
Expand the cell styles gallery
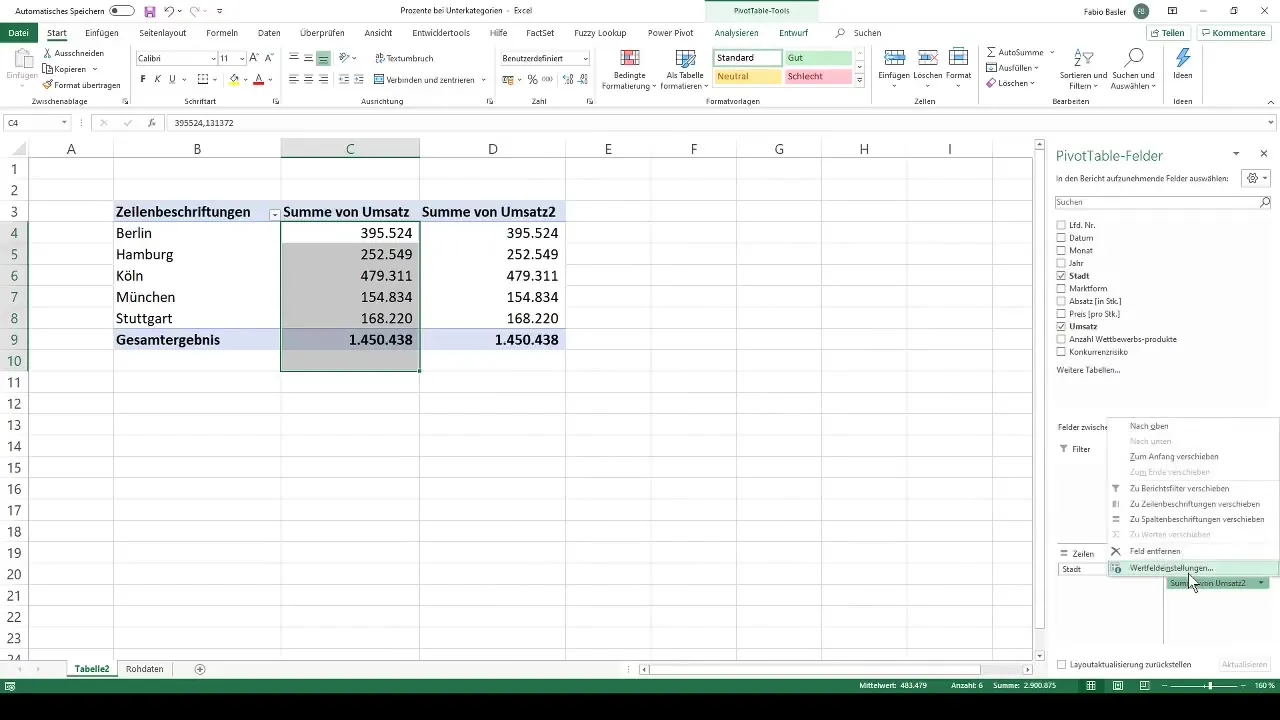pyautogui.click(x=859, y=80)
